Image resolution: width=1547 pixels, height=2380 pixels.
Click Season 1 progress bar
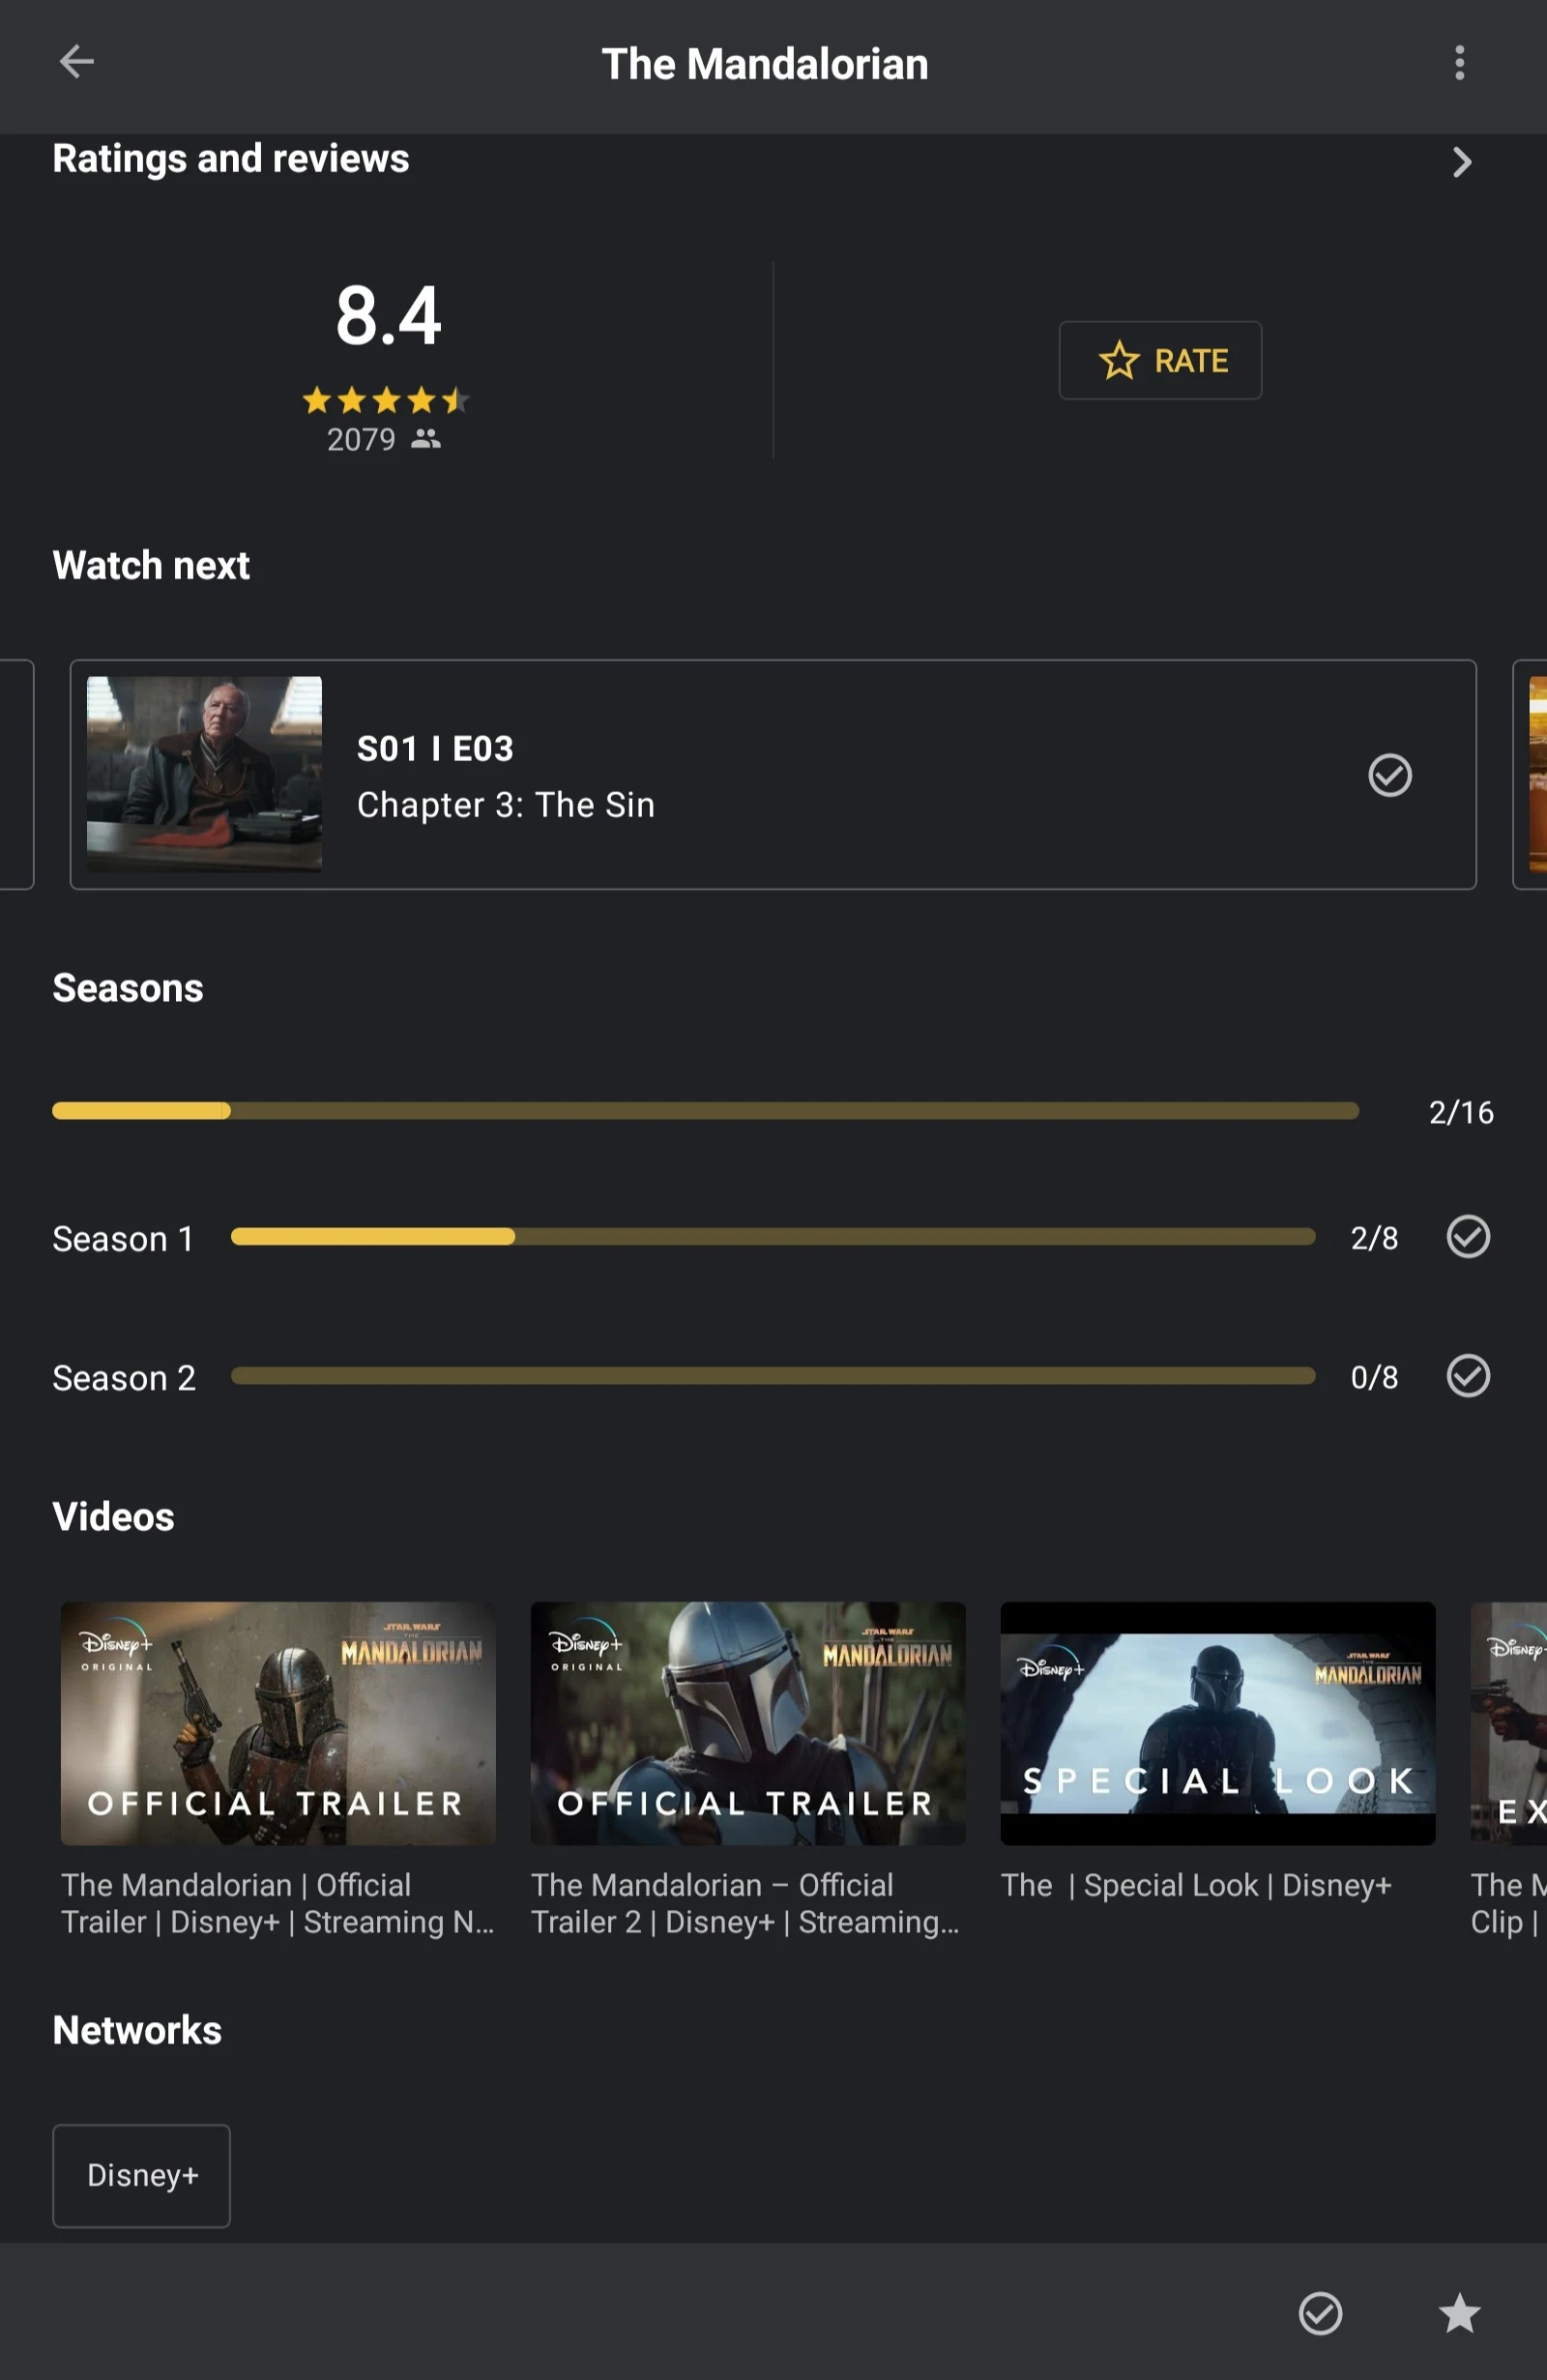pos(773,1237)
